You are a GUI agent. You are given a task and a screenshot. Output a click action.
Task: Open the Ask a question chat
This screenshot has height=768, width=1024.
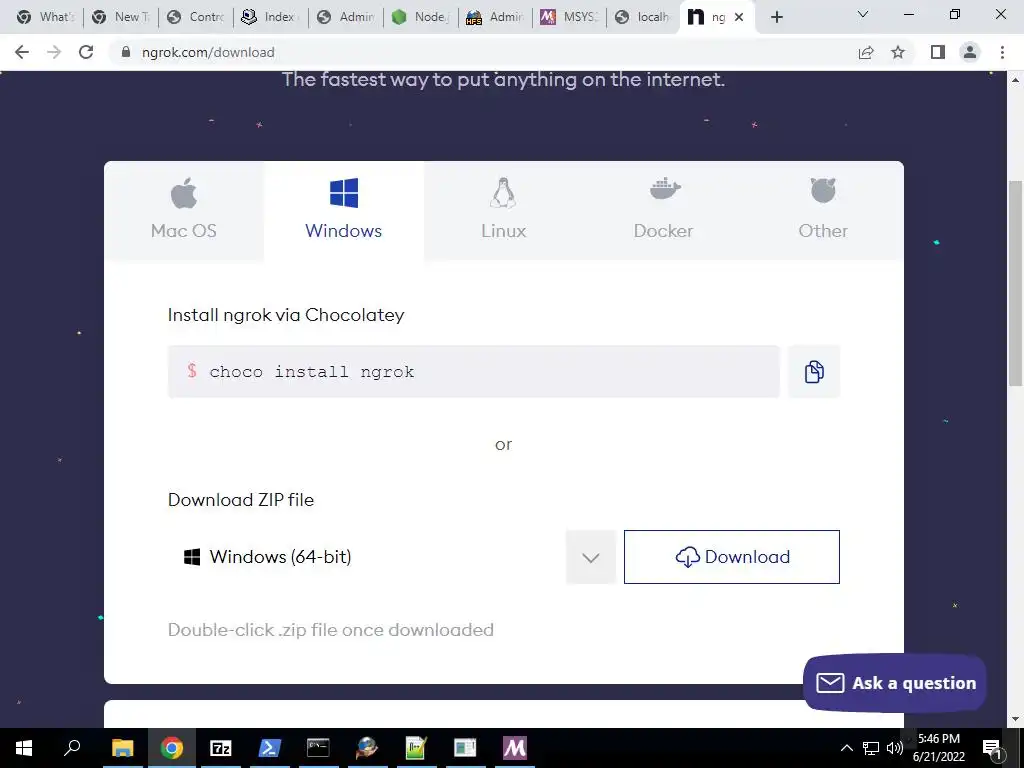coord(895,683)
